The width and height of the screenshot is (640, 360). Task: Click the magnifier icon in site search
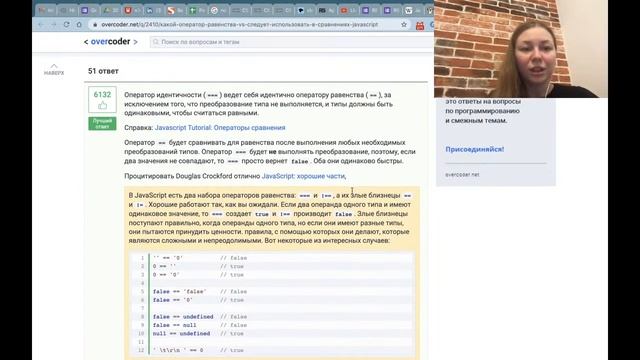point(156,42)
